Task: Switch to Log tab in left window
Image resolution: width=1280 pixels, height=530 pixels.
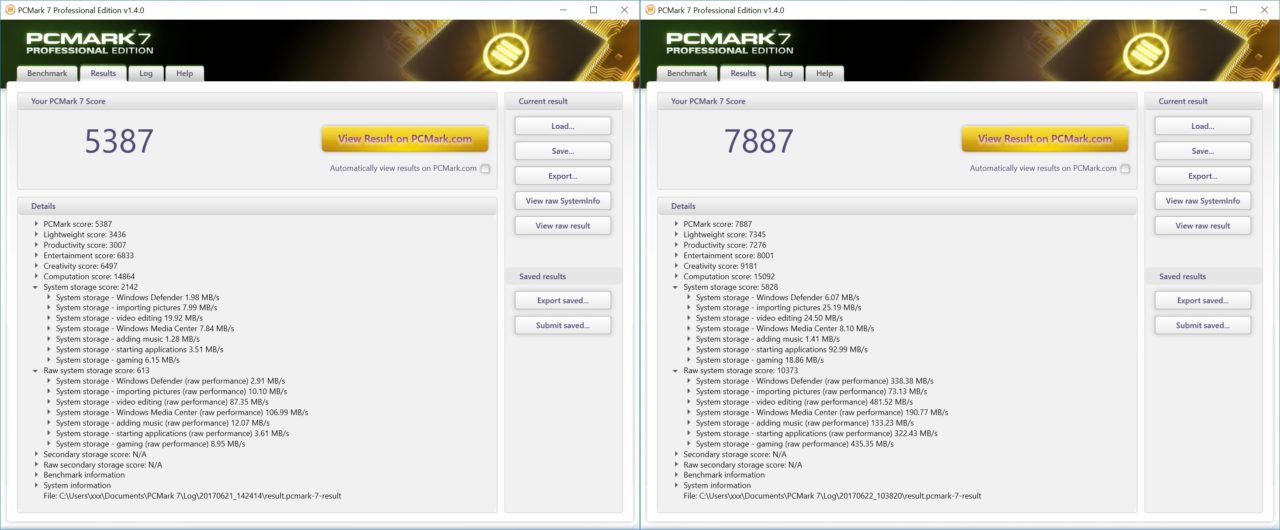Action: [146, 73]
